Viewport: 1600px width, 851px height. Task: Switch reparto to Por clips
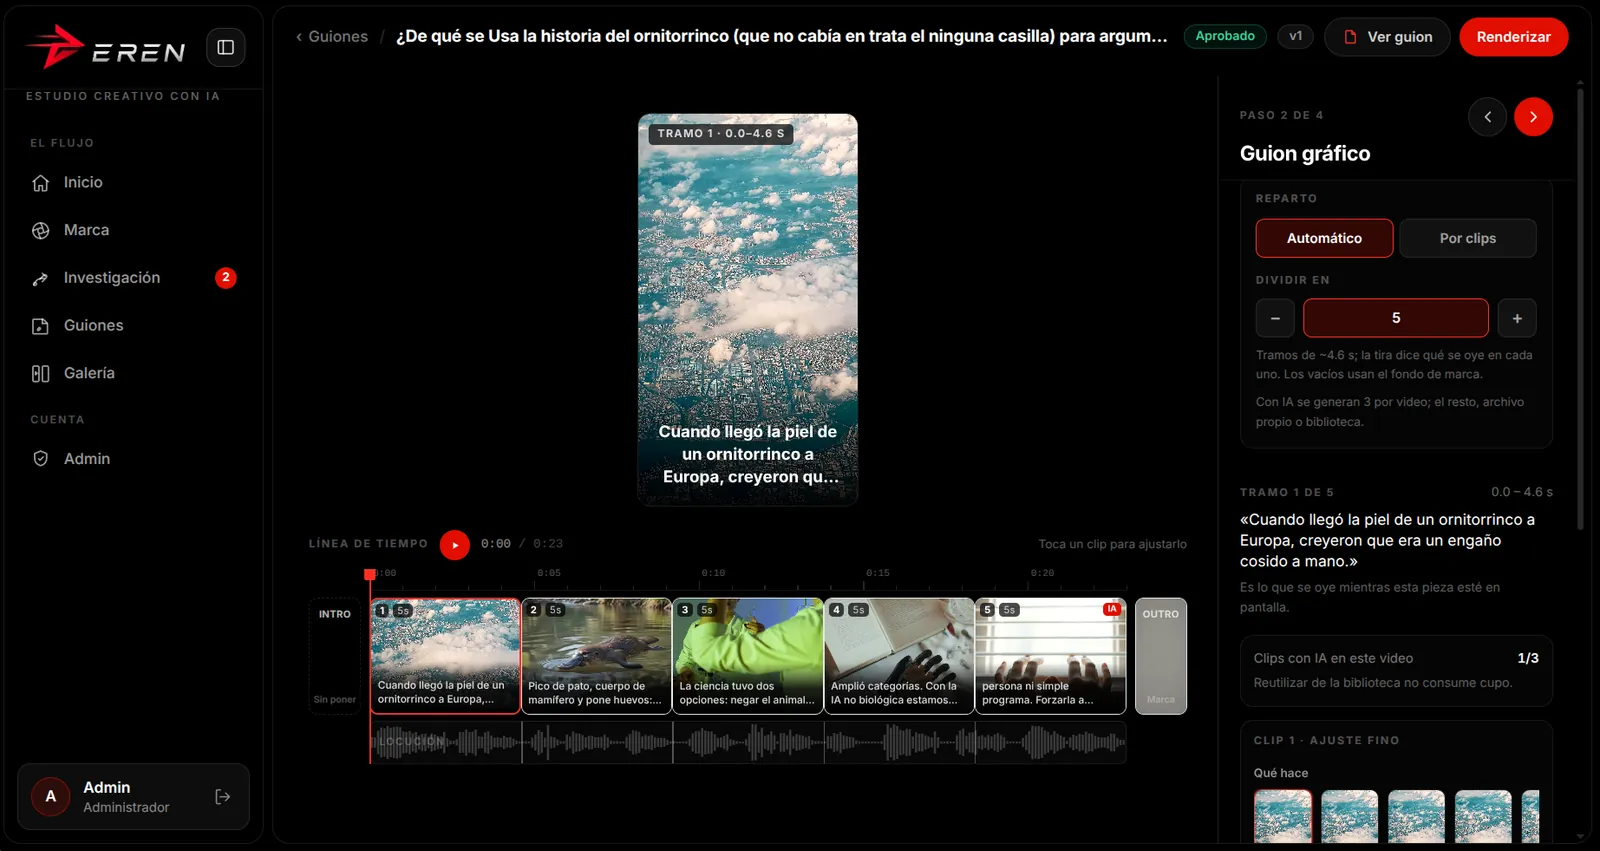[1467, 238]
